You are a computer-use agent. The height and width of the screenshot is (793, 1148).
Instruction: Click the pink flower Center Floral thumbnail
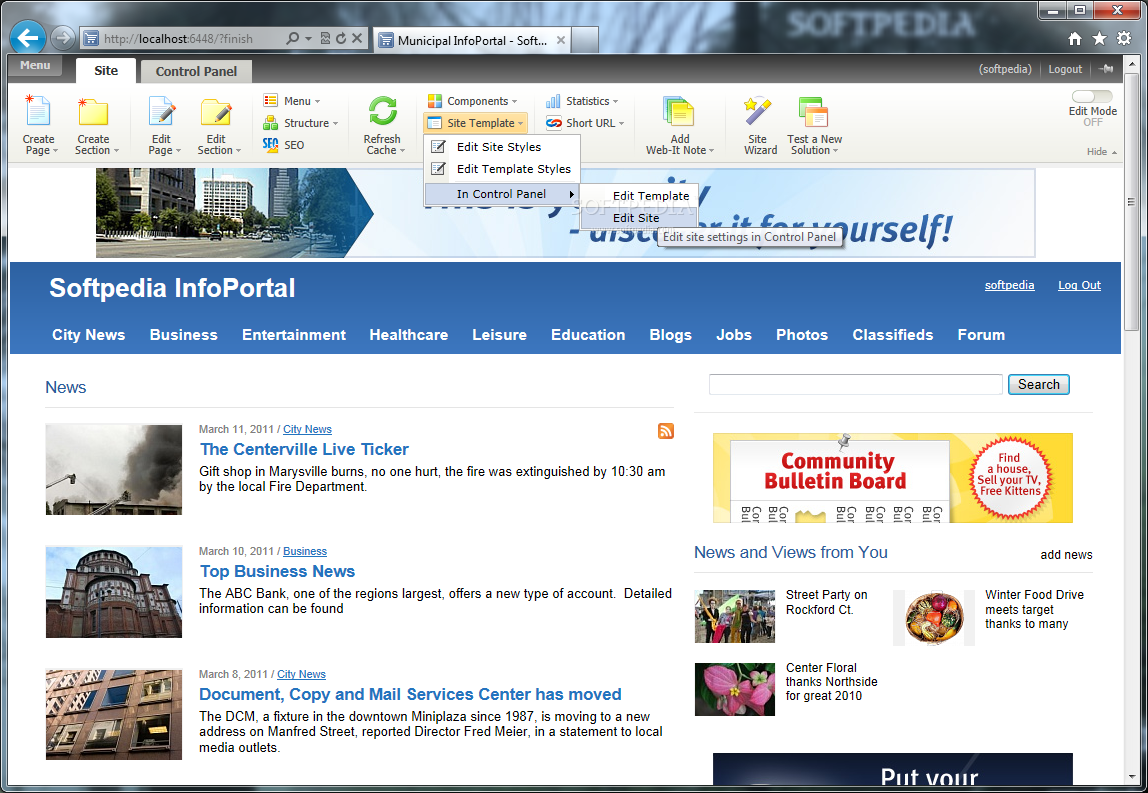(x=734, y=689)
